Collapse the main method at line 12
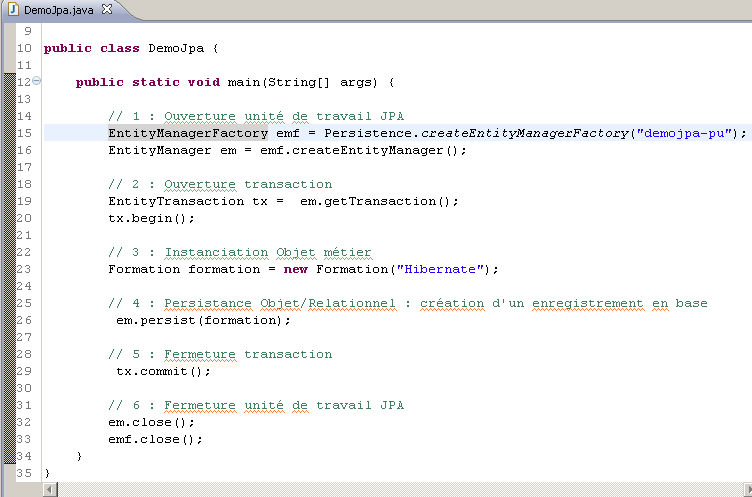This screenshot has width=752, height=497. click(x=37, y=81)
